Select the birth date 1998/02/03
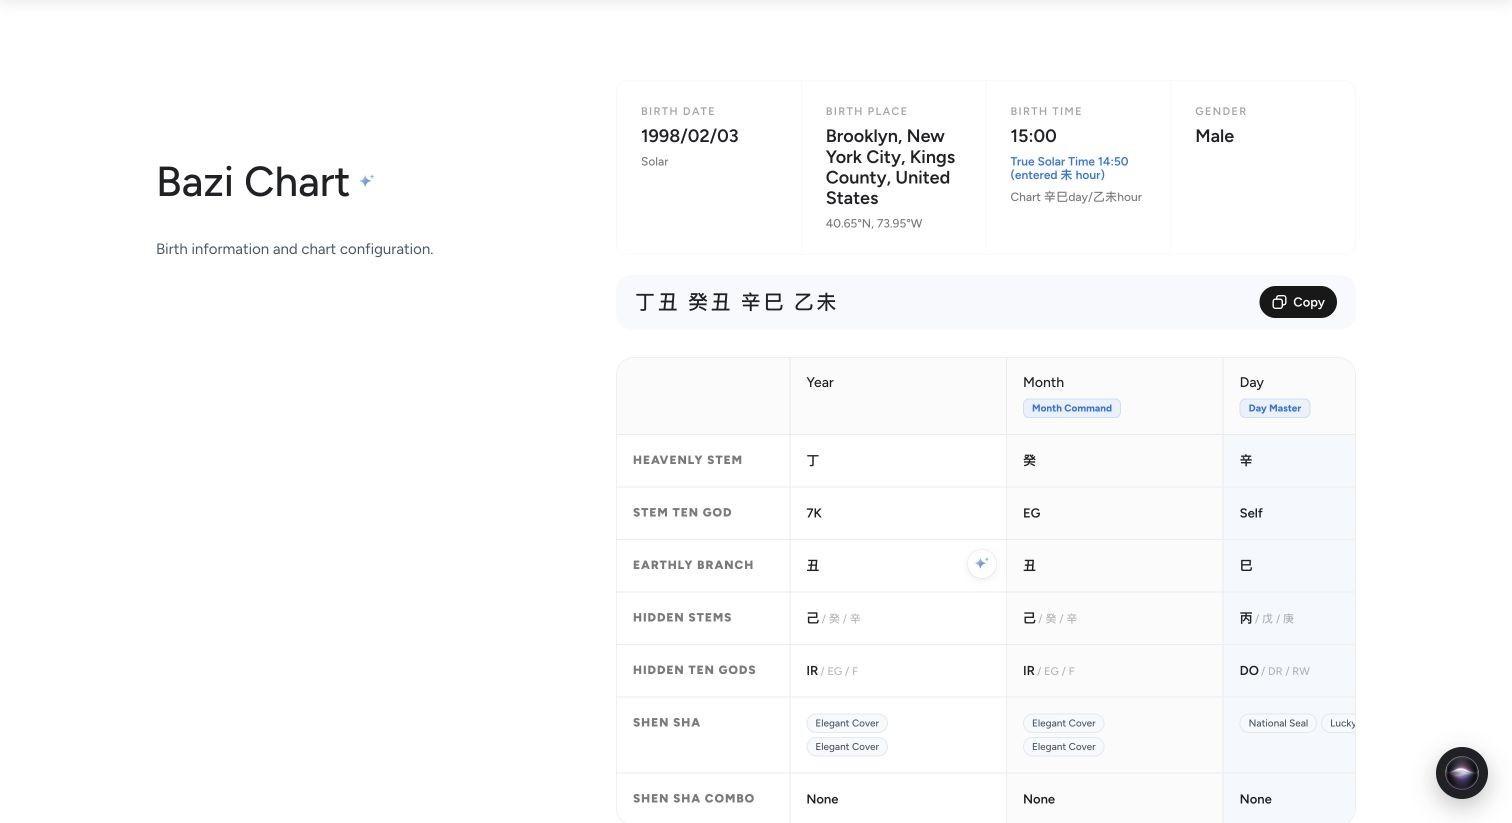 (x=690, y=136)
